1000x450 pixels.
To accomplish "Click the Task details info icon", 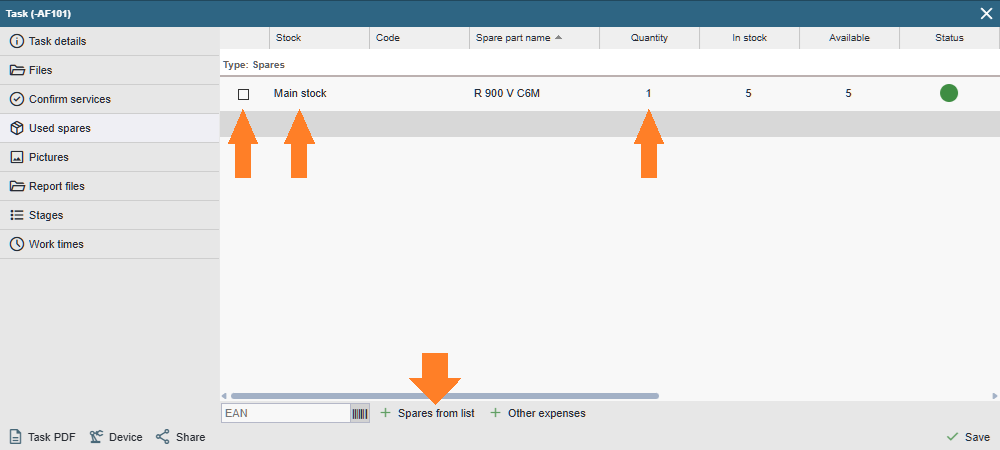I will (17, 41).
